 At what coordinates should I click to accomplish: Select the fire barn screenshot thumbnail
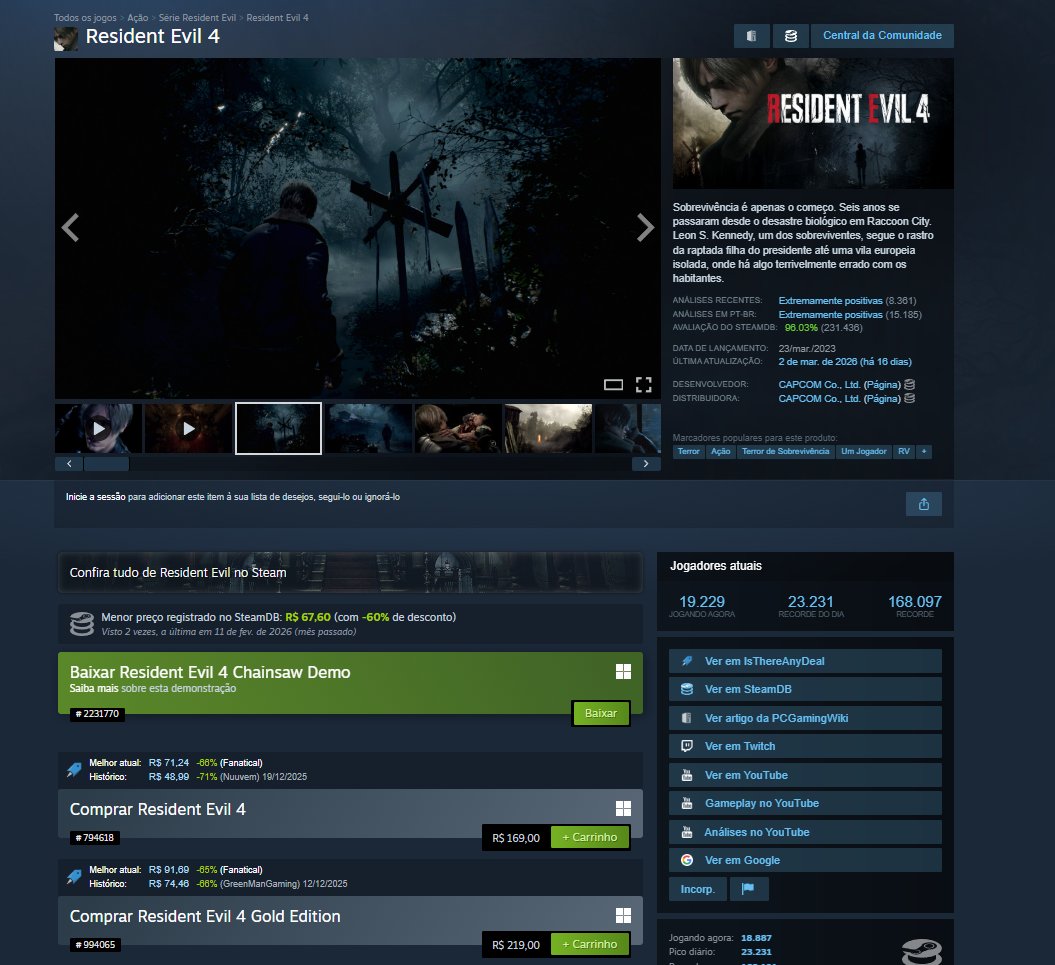coord(548,429)
